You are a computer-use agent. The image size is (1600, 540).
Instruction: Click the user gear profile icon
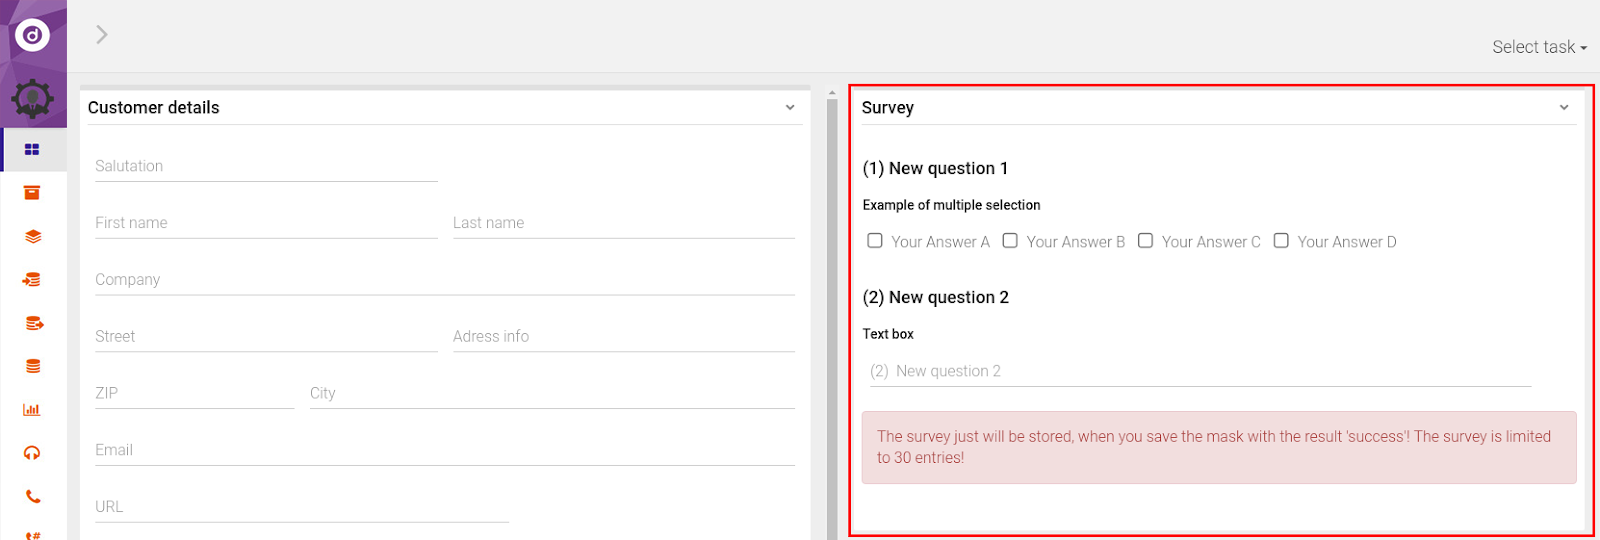(x=32, y=98)
